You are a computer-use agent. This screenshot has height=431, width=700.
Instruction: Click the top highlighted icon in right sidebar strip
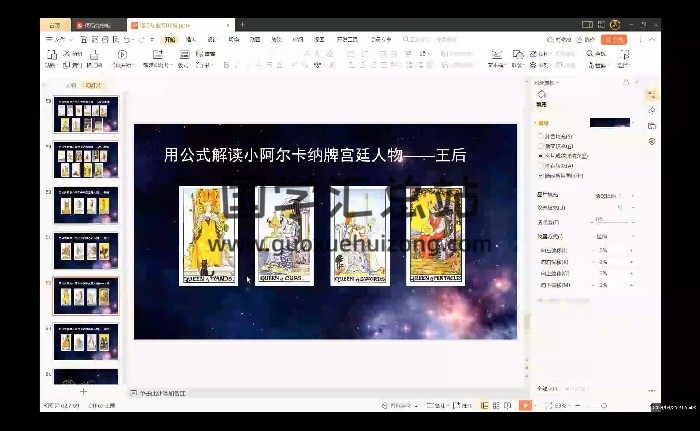(652, 93)
